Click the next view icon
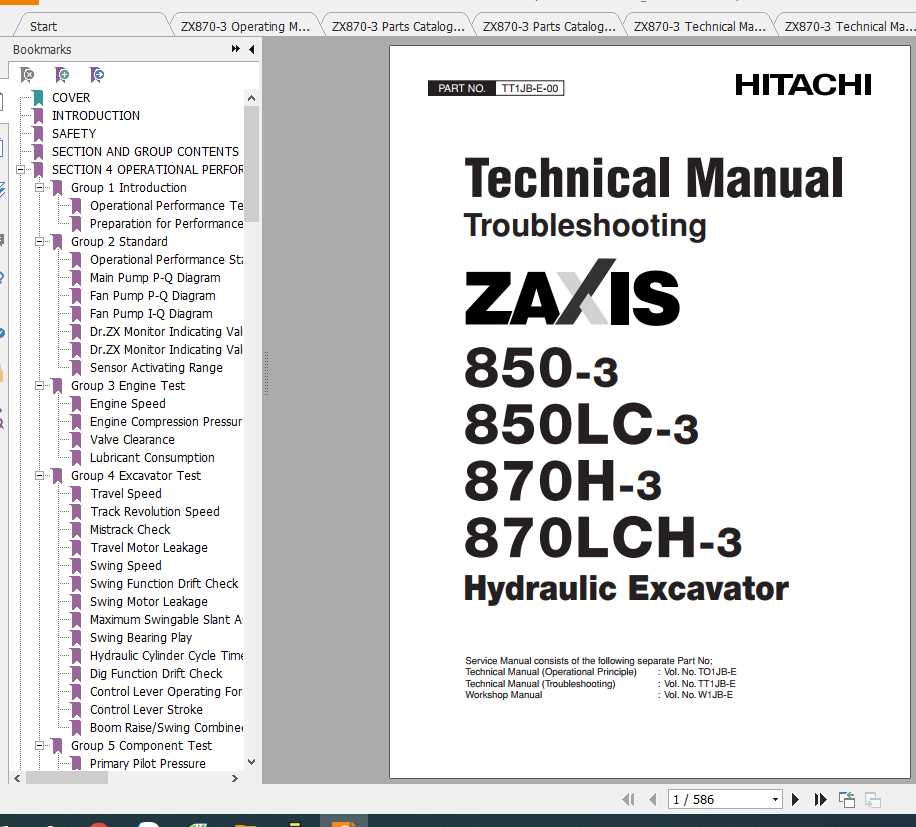916x827 pixels. tap(872, 800)
